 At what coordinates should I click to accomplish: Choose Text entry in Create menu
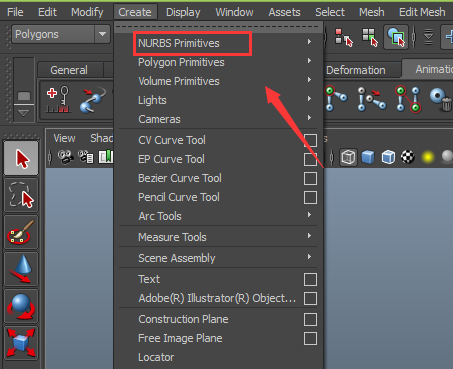click(149, 279)
